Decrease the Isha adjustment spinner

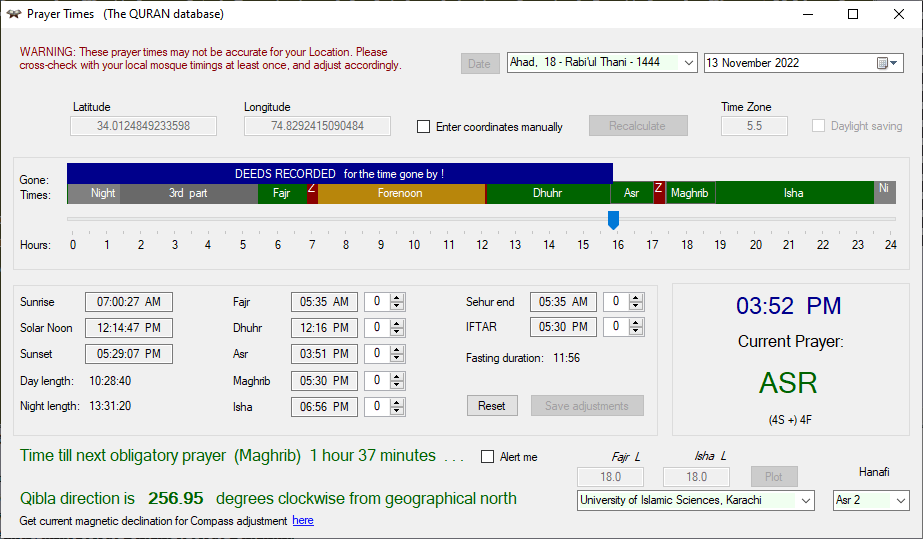point(397,411)
